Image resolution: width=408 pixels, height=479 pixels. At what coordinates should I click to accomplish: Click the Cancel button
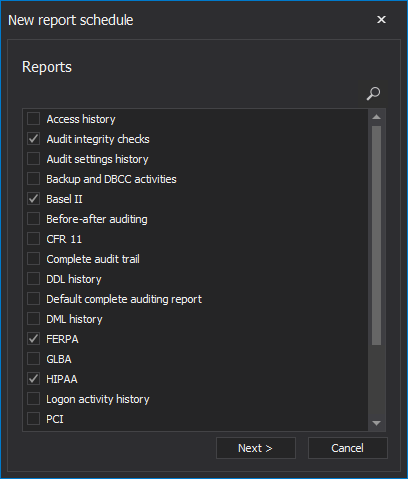tap(348, 448)
